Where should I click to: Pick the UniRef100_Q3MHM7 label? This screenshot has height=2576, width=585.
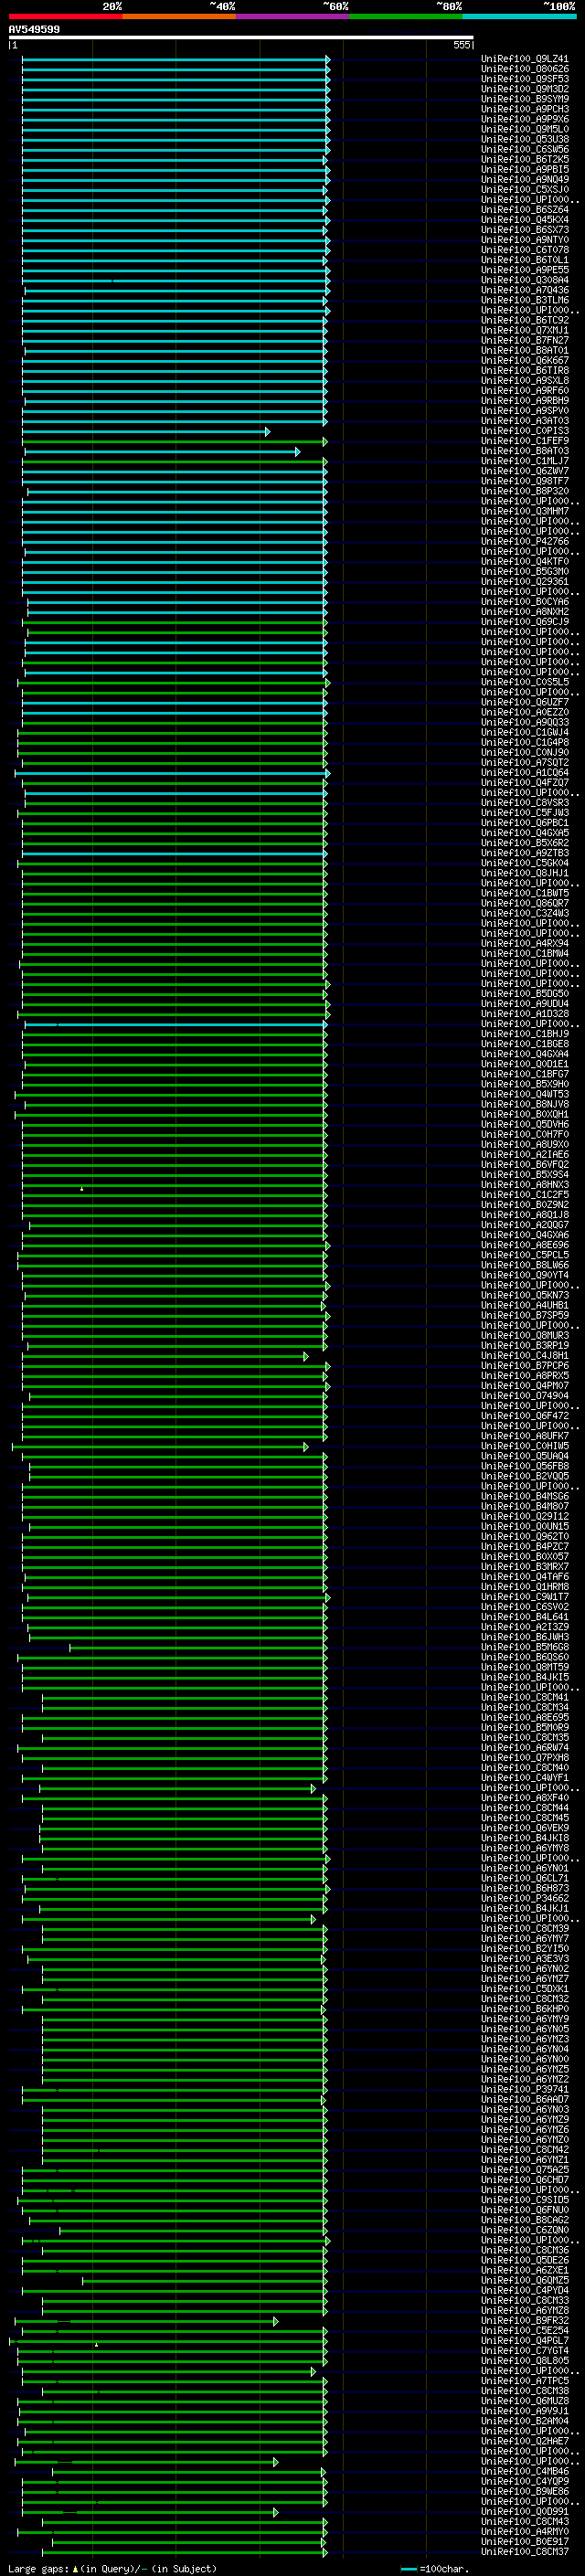(x=525, y=511)
